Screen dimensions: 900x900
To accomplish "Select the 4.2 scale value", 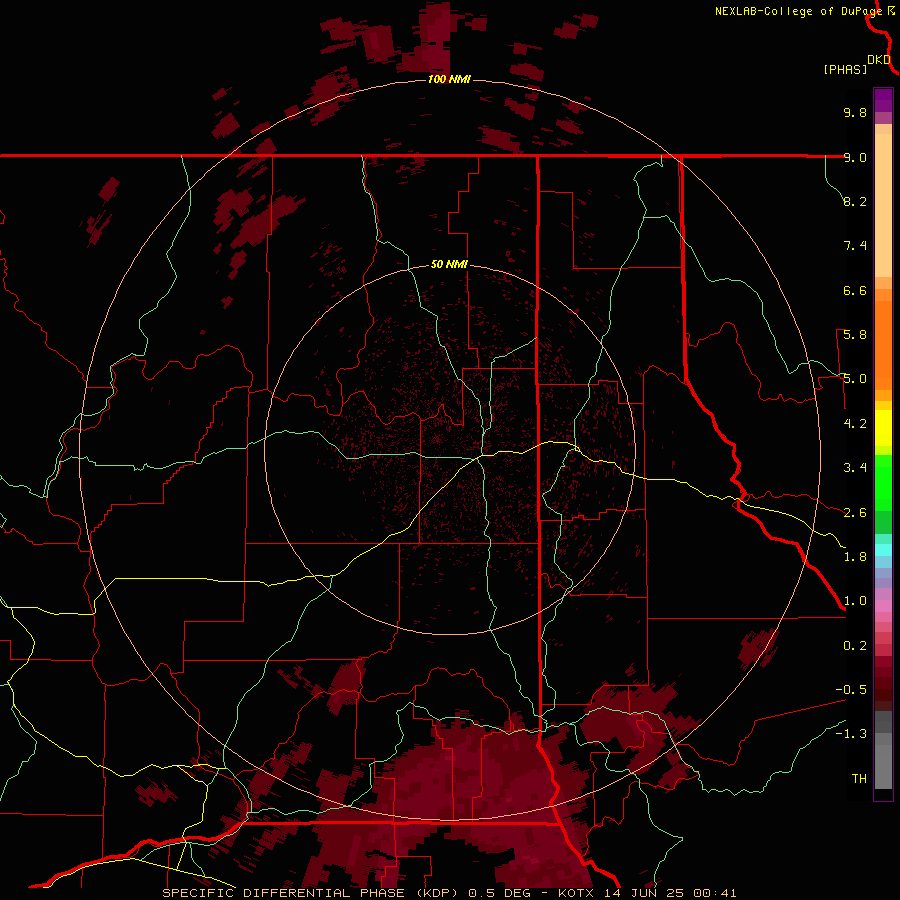I will (x=855, y=424).
